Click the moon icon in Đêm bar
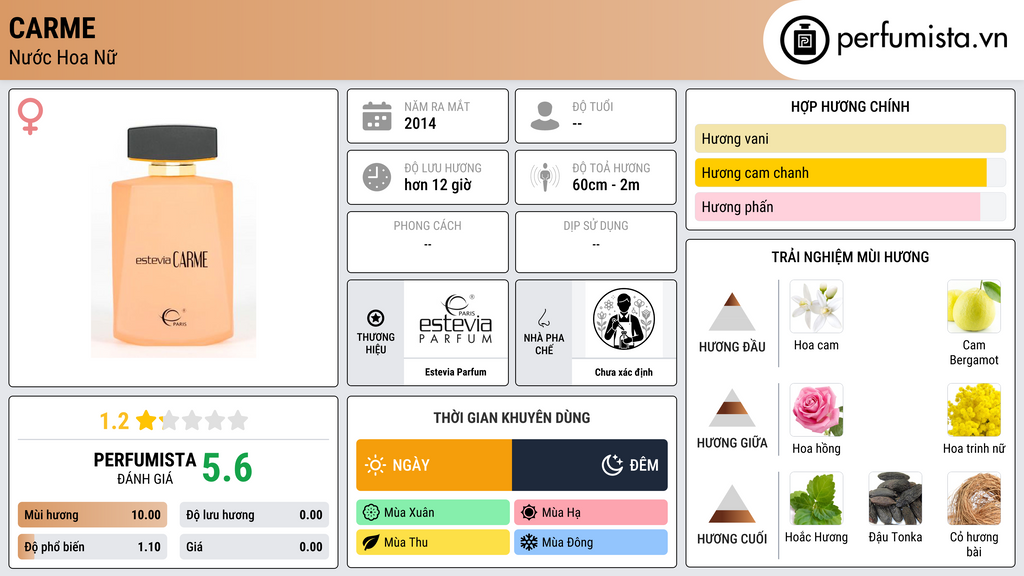1024x576 pixels. pyautogui.click(x=612, y=465)
